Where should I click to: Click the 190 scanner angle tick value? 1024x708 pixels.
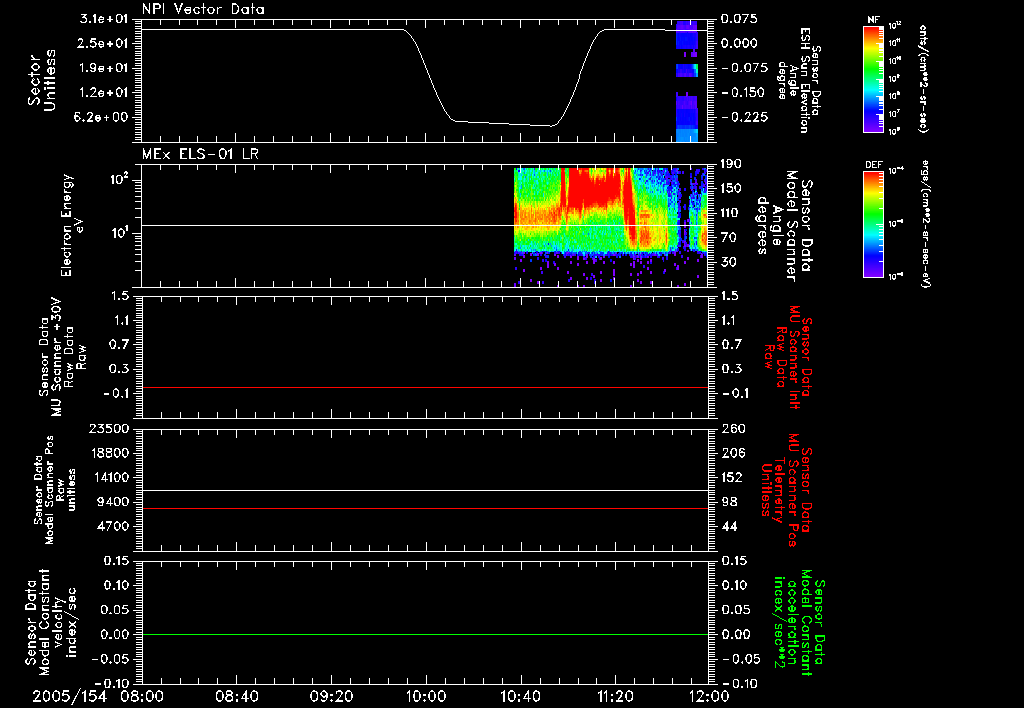coord(732,163)
